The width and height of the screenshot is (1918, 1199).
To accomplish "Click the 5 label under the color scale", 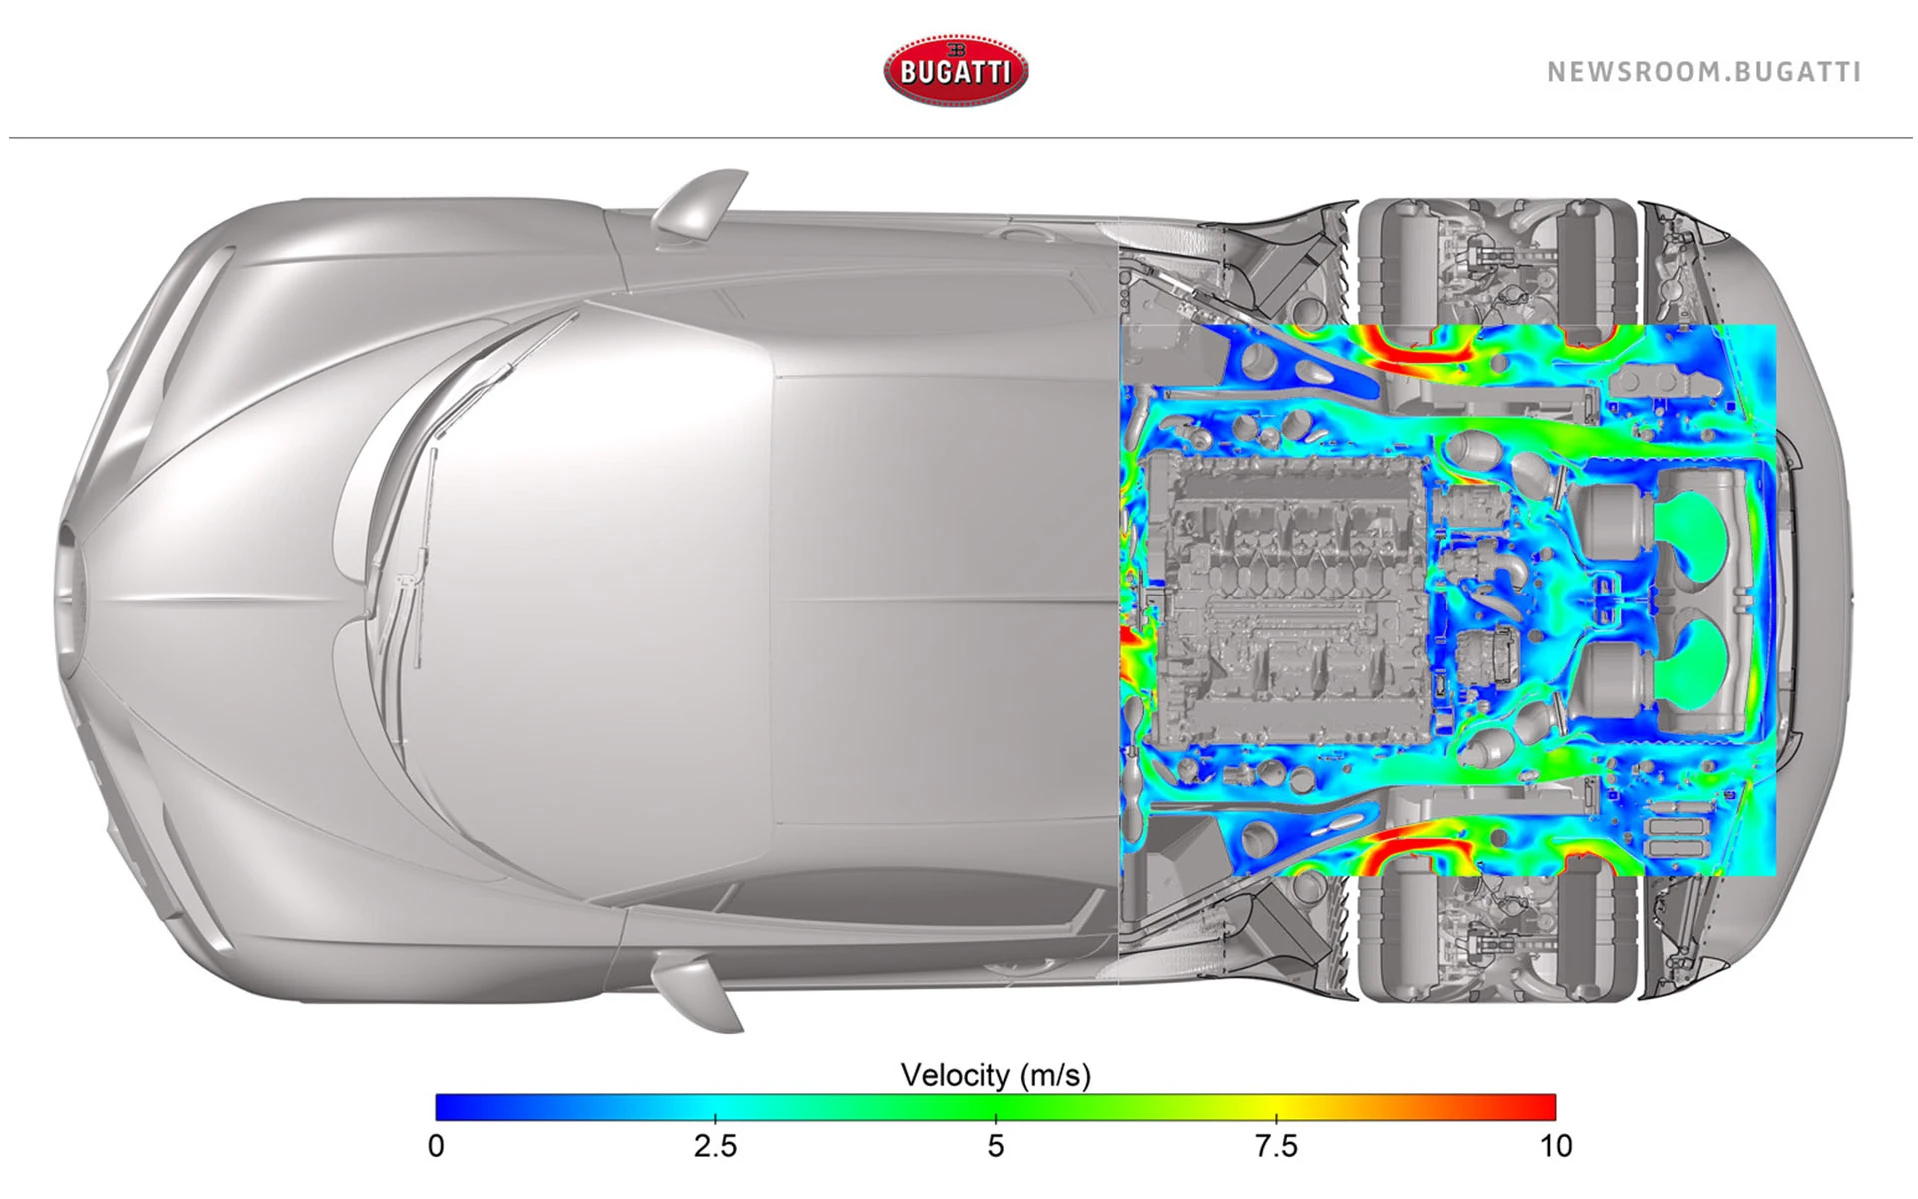I will 995,1146.
